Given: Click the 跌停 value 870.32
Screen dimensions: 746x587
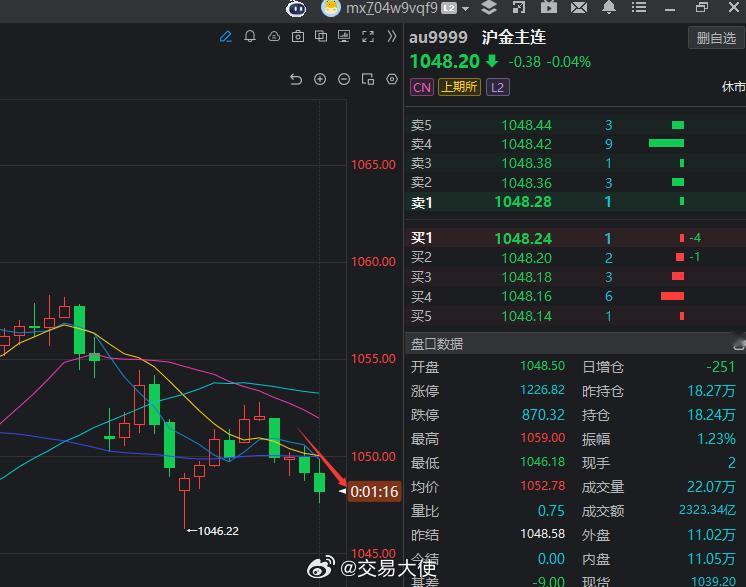Looking at the screenshot, I should pos(543,415).
